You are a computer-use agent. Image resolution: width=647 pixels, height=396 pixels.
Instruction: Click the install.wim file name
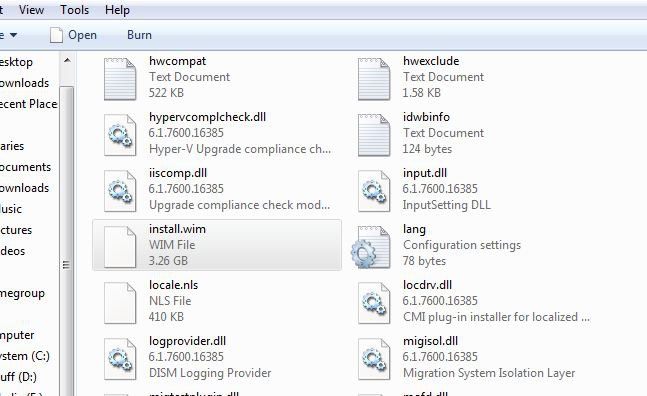[x=177, y=229]
